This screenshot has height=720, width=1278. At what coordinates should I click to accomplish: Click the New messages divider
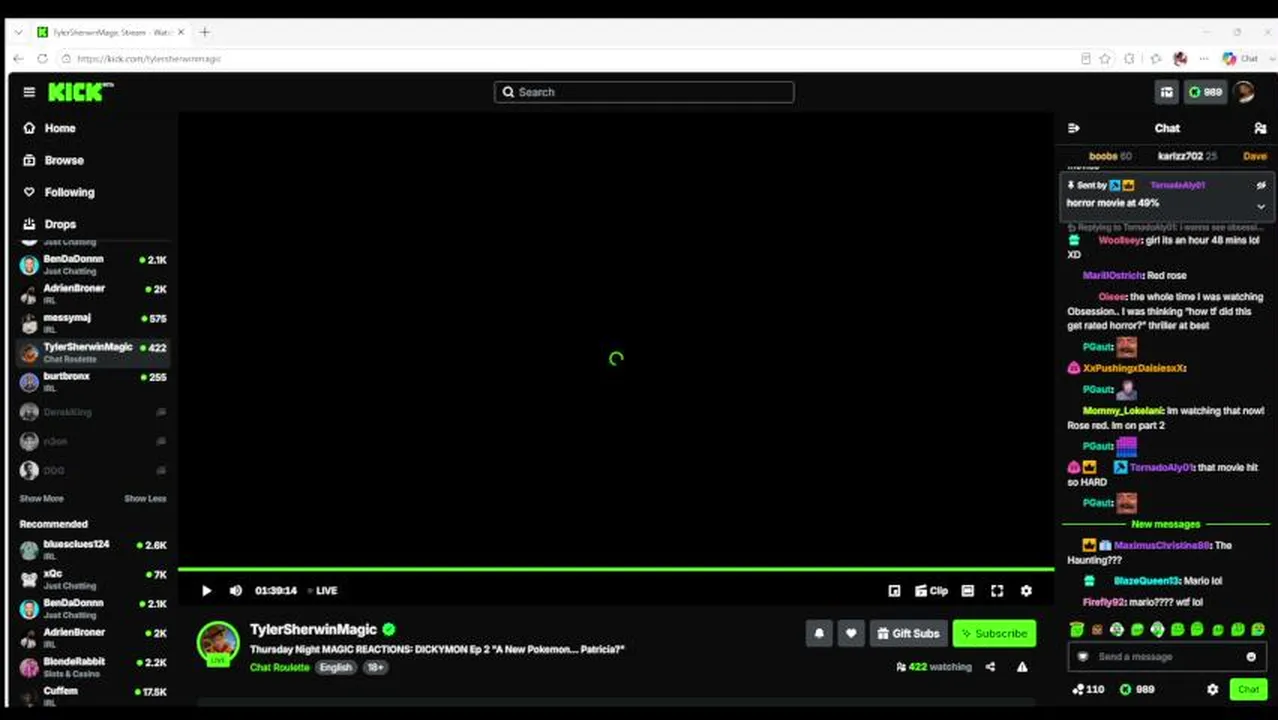1165,524
